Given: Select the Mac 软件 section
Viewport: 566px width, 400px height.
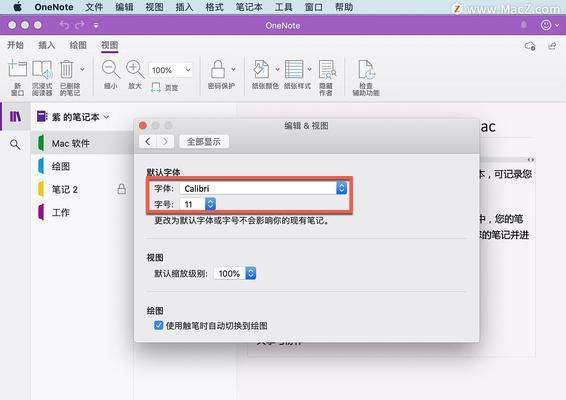Looking at the screenshot, I should point(83,143).
